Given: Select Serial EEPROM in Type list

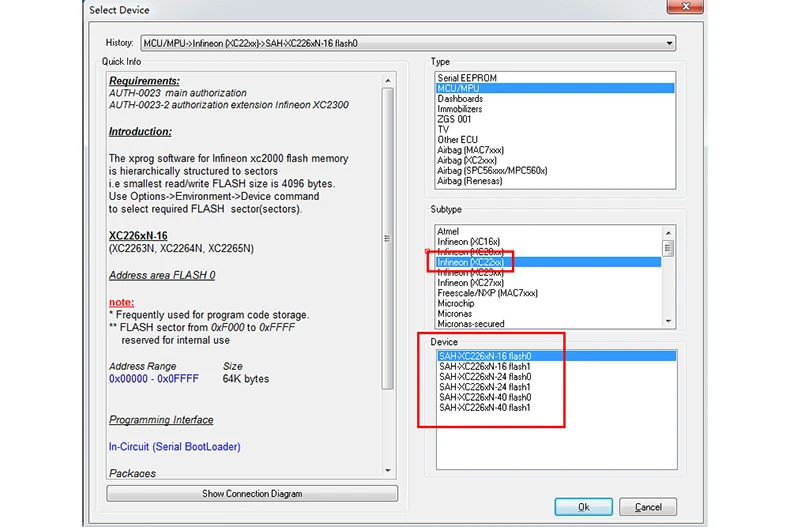Looking at the screenshot, I should [x=554, y=78].
